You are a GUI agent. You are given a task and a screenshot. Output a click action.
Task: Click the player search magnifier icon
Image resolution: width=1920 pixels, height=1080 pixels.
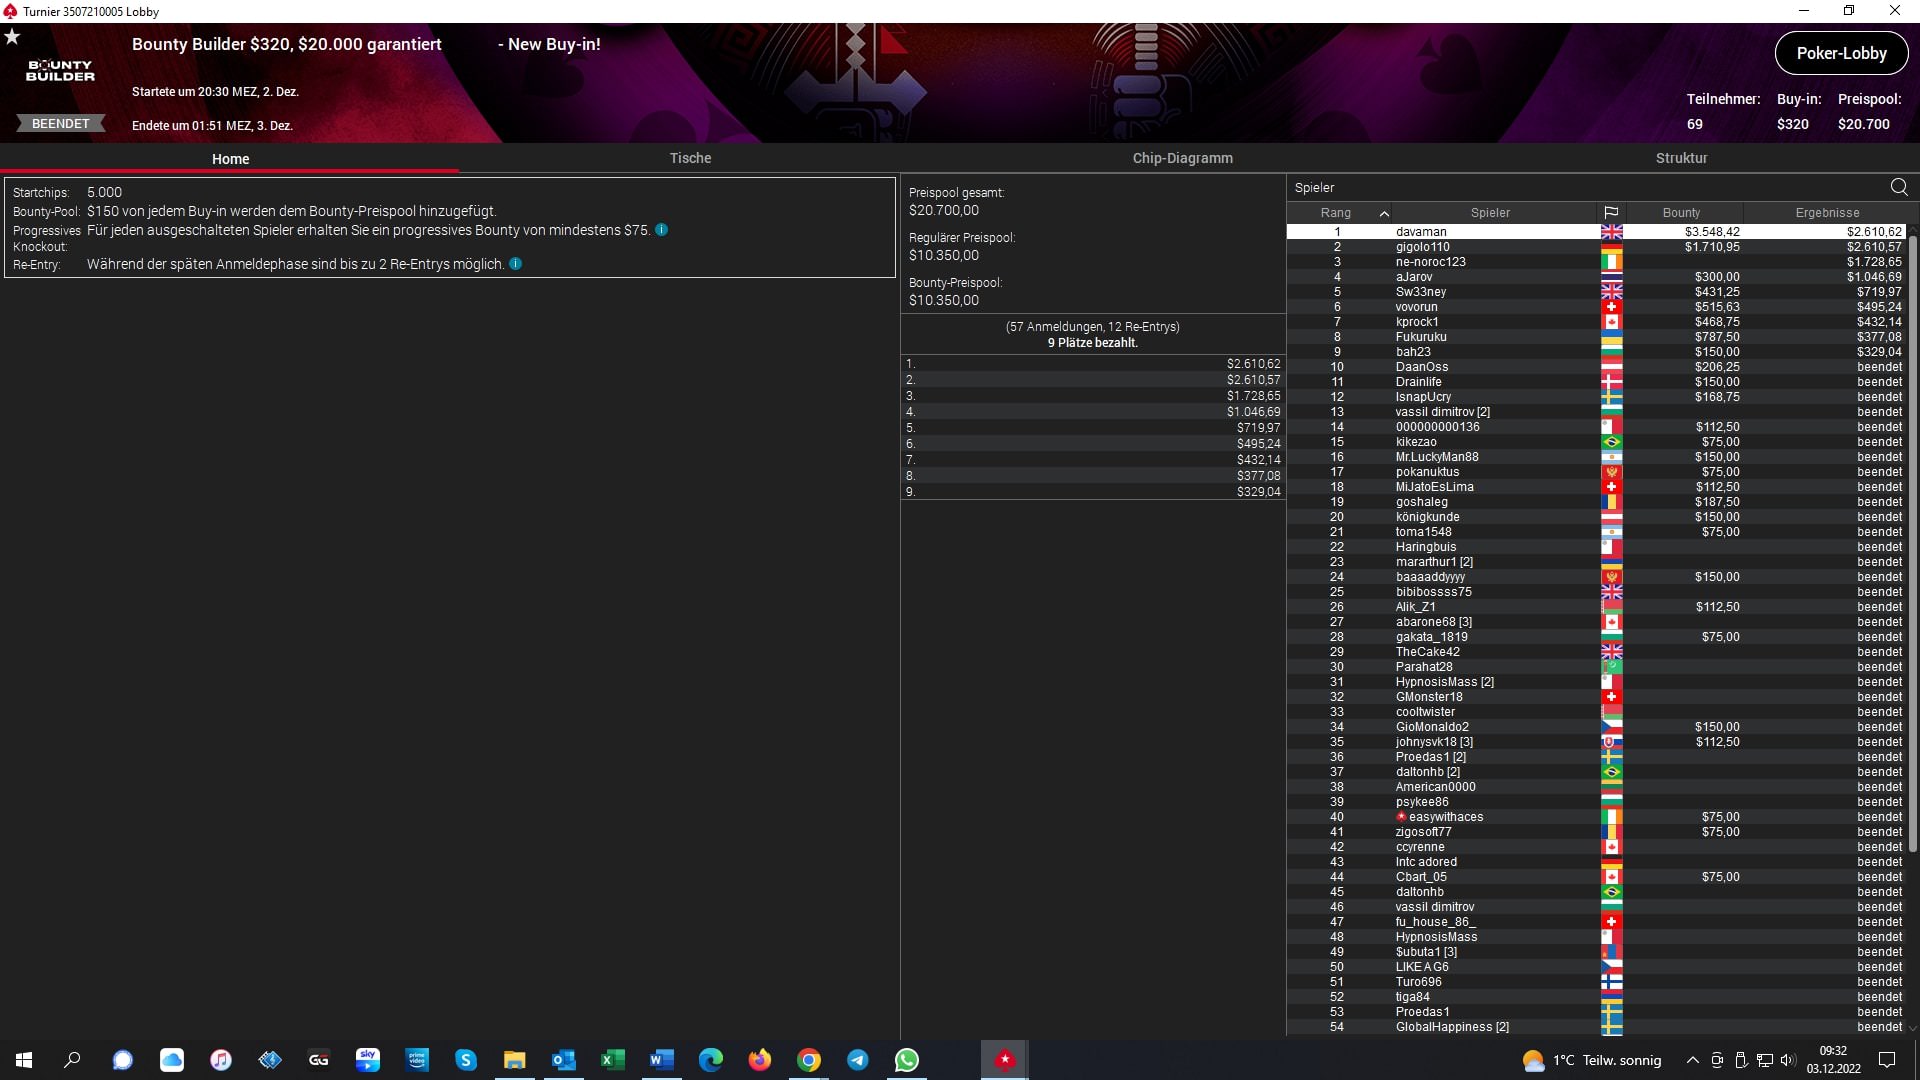tap(1898, 187)
